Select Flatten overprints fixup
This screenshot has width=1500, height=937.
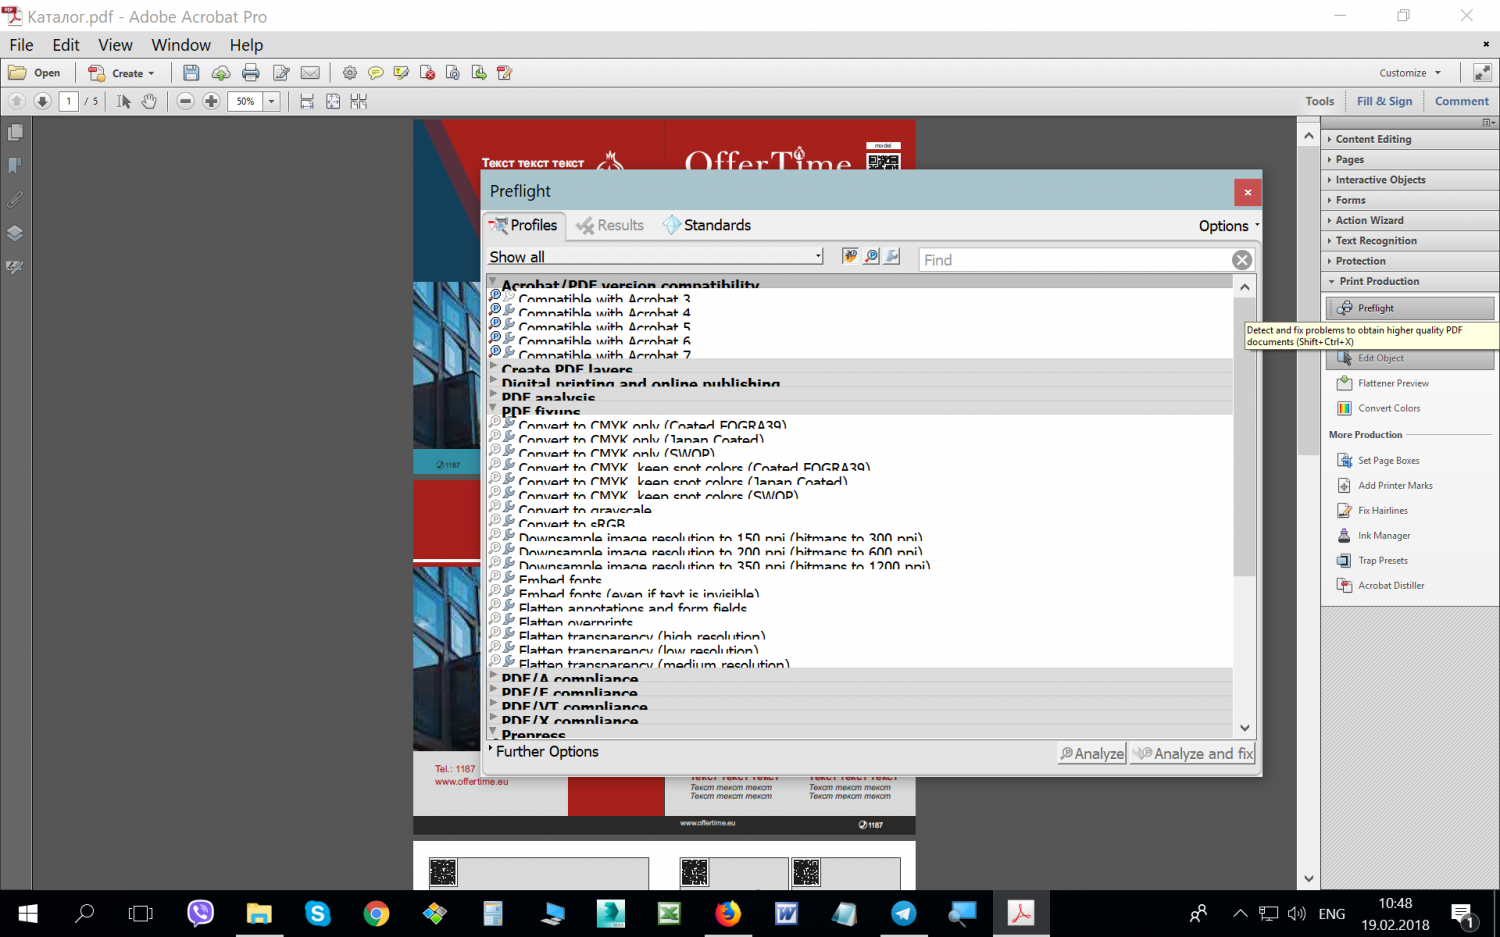tap(575, 622)
